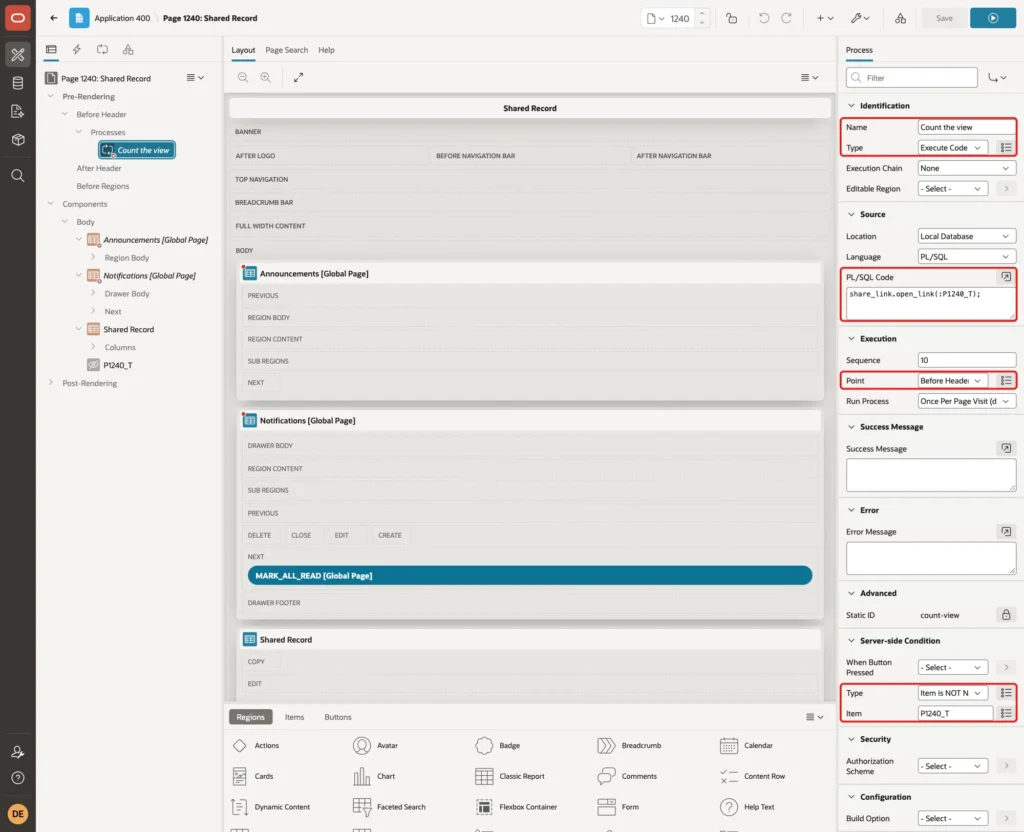This screenshot has width=1024, height=832.
Task: Open Gallery package icon in sidebar
Action: [x=18, y=140]
